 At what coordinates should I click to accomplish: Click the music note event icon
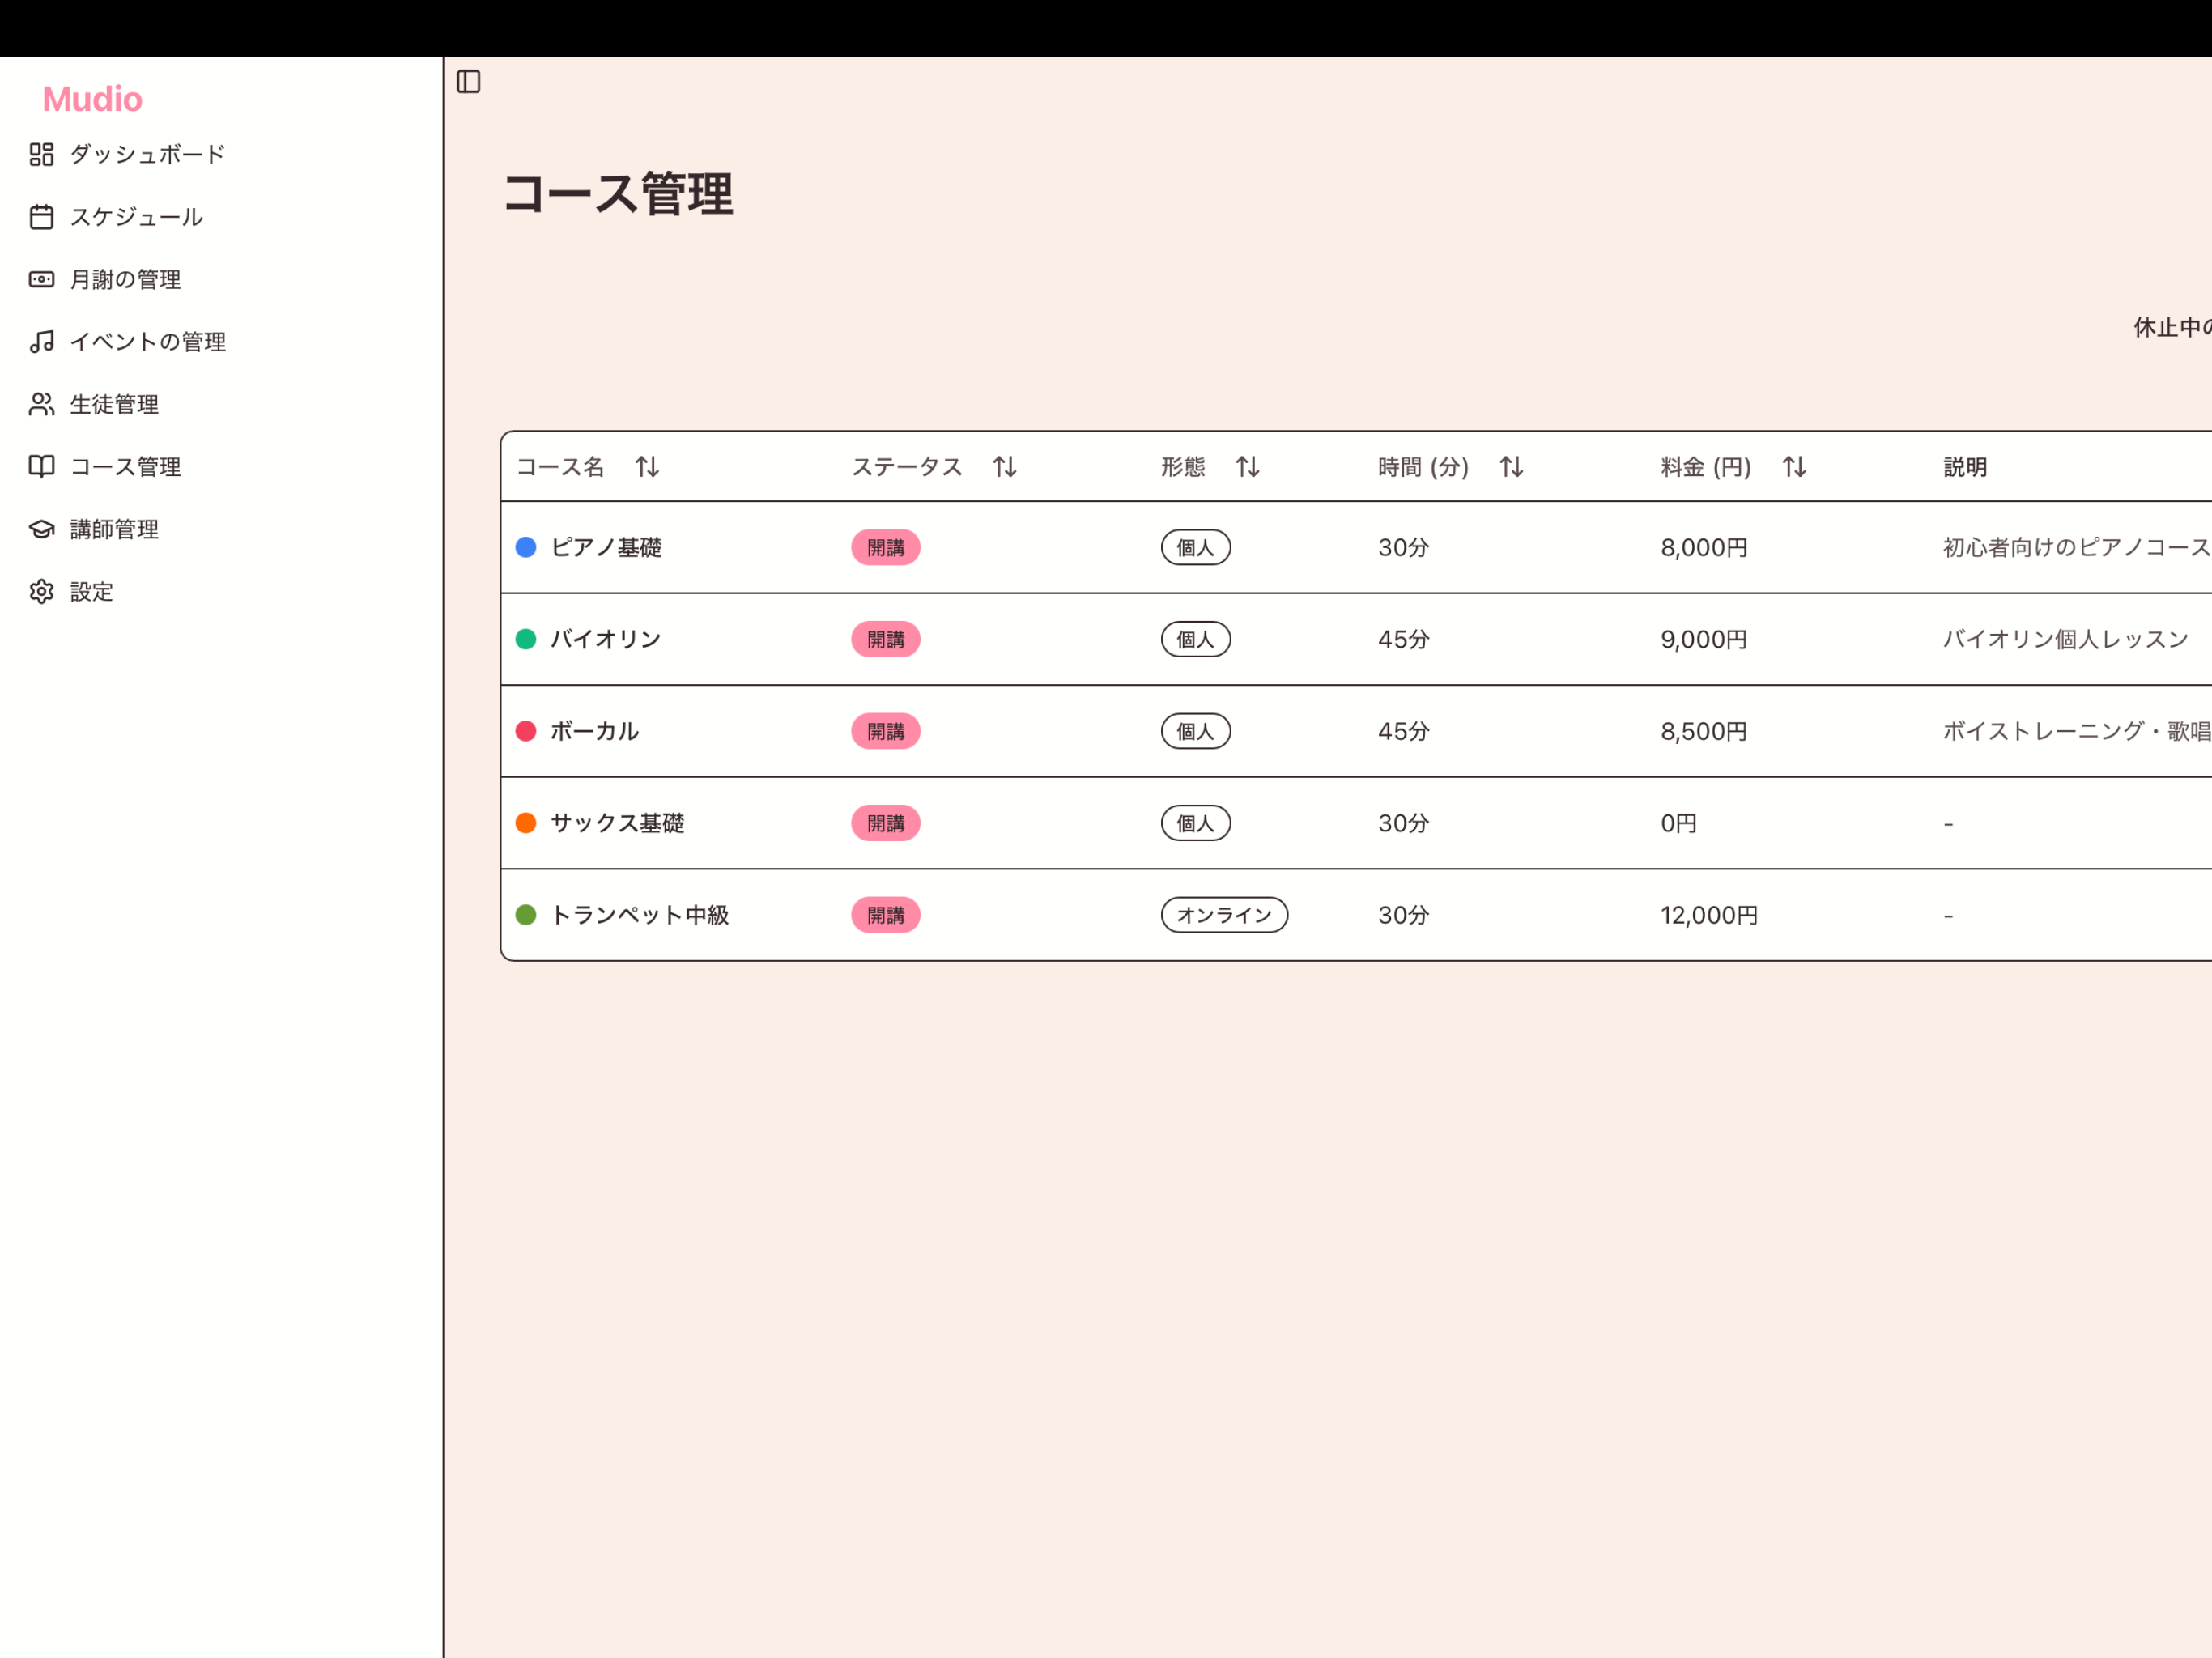[41, 342]
